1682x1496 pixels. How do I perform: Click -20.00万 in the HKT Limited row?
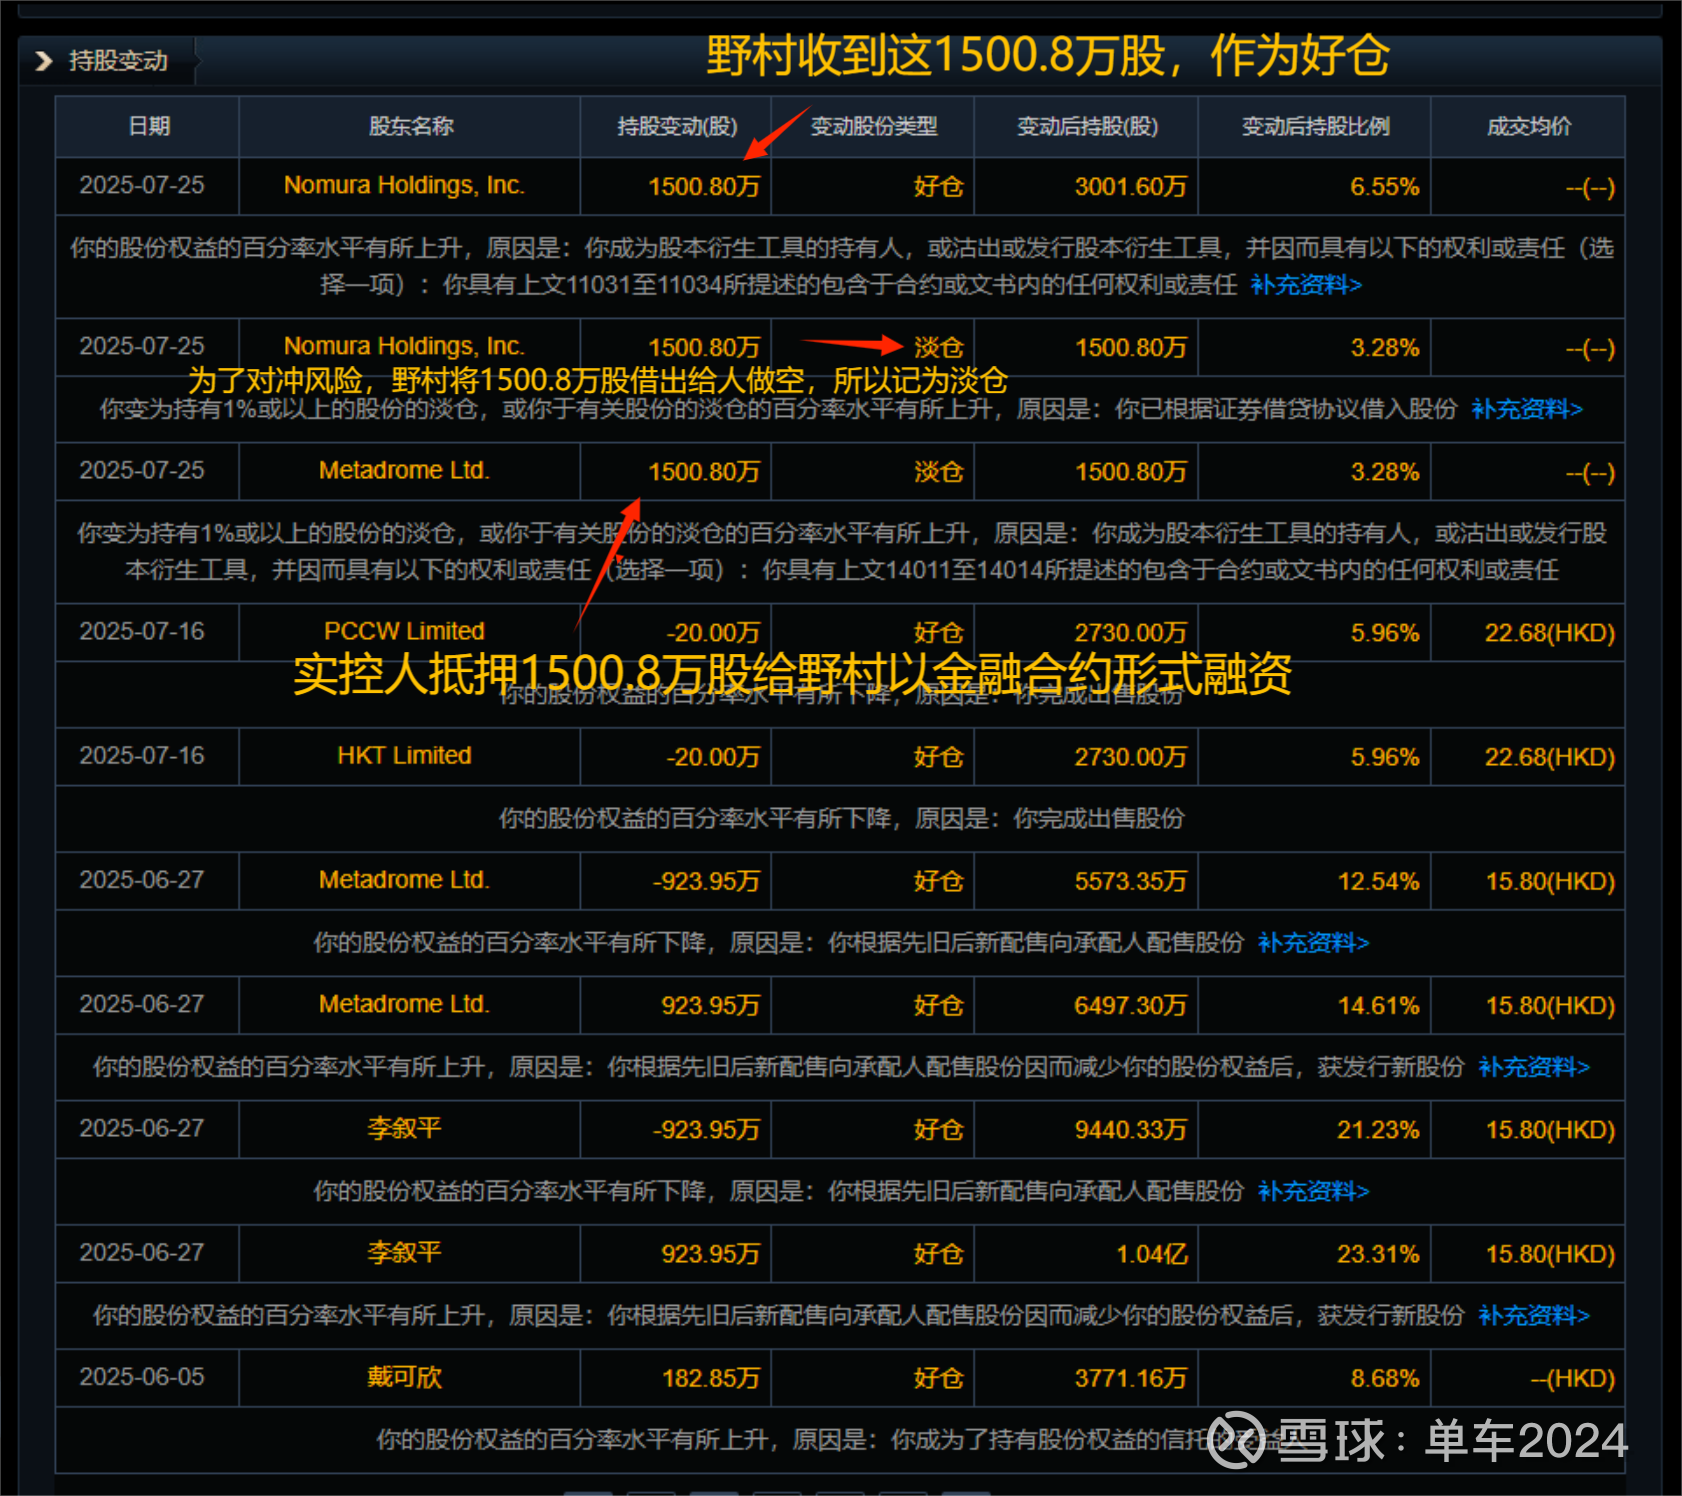(x=714, y=757)
